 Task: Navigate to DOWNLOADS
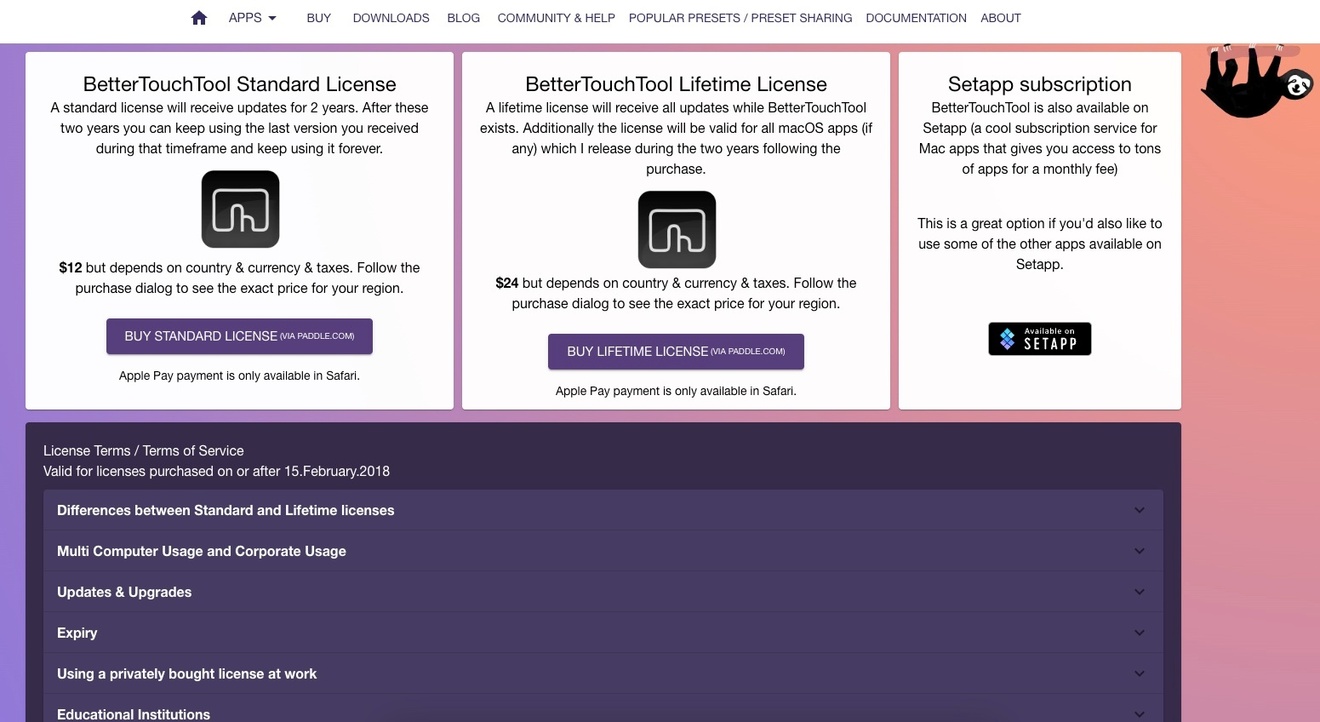point(391,18)
